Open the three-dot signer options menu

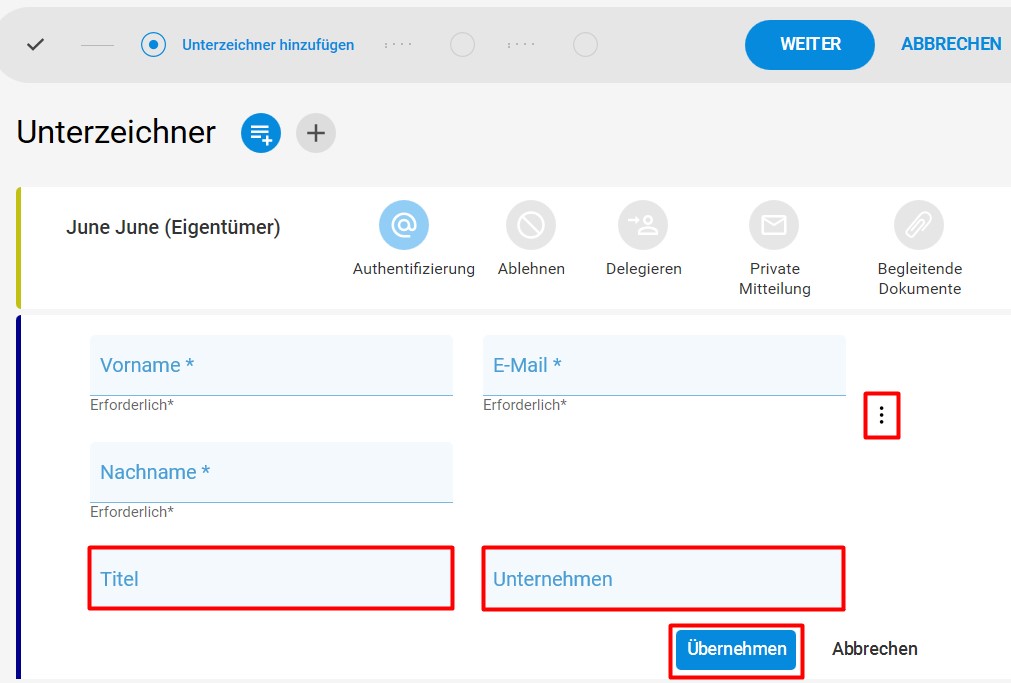(x=881, y=415)
